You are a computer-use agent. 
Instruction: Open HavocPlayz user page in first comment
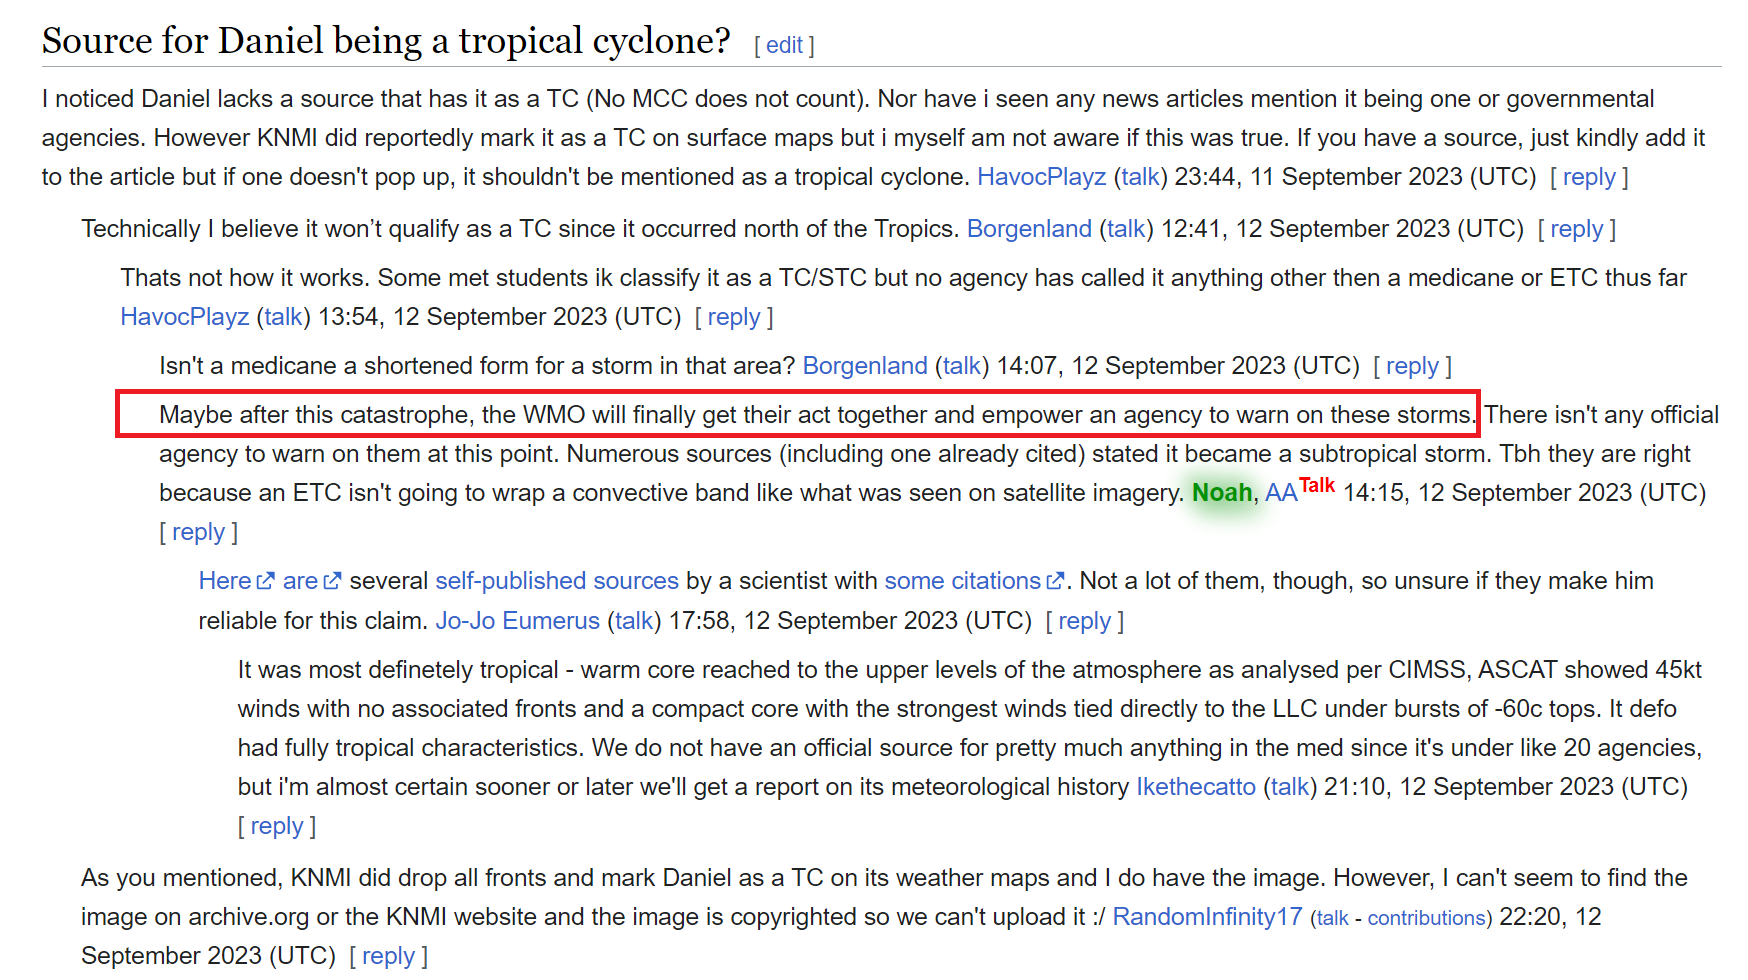1041,177
